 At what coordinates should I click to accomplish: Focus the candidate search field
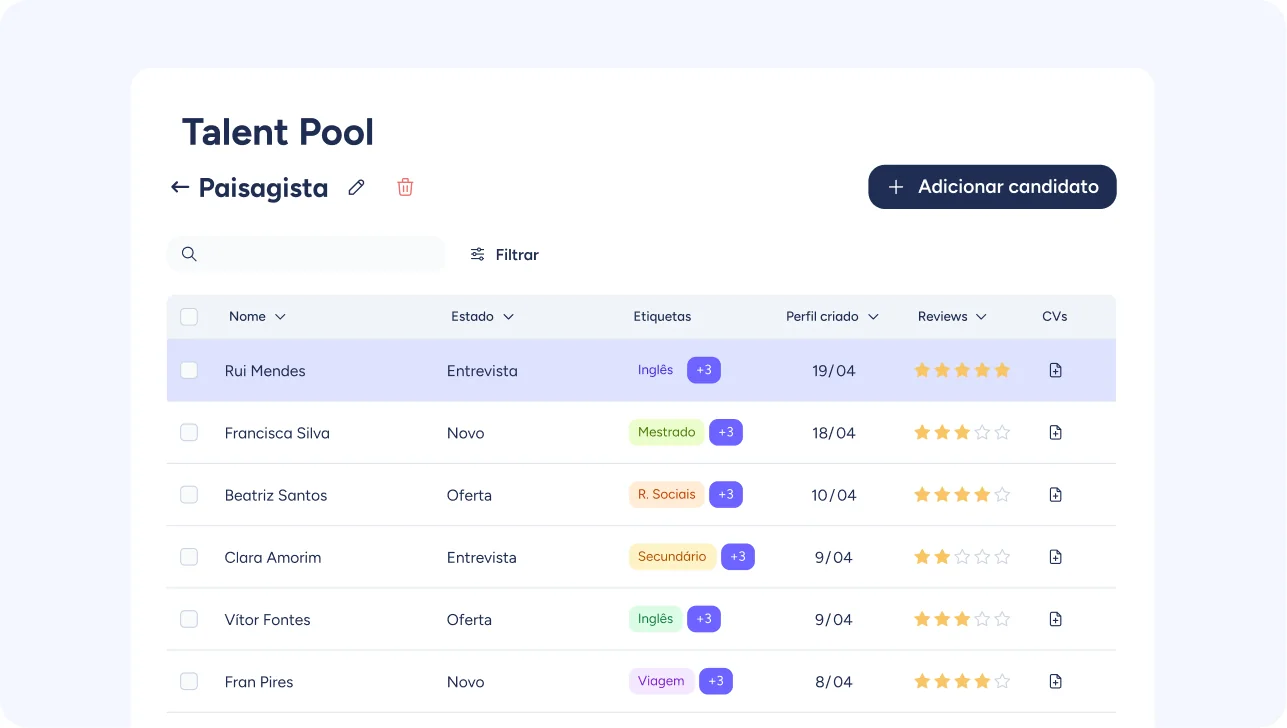[306, 254]
